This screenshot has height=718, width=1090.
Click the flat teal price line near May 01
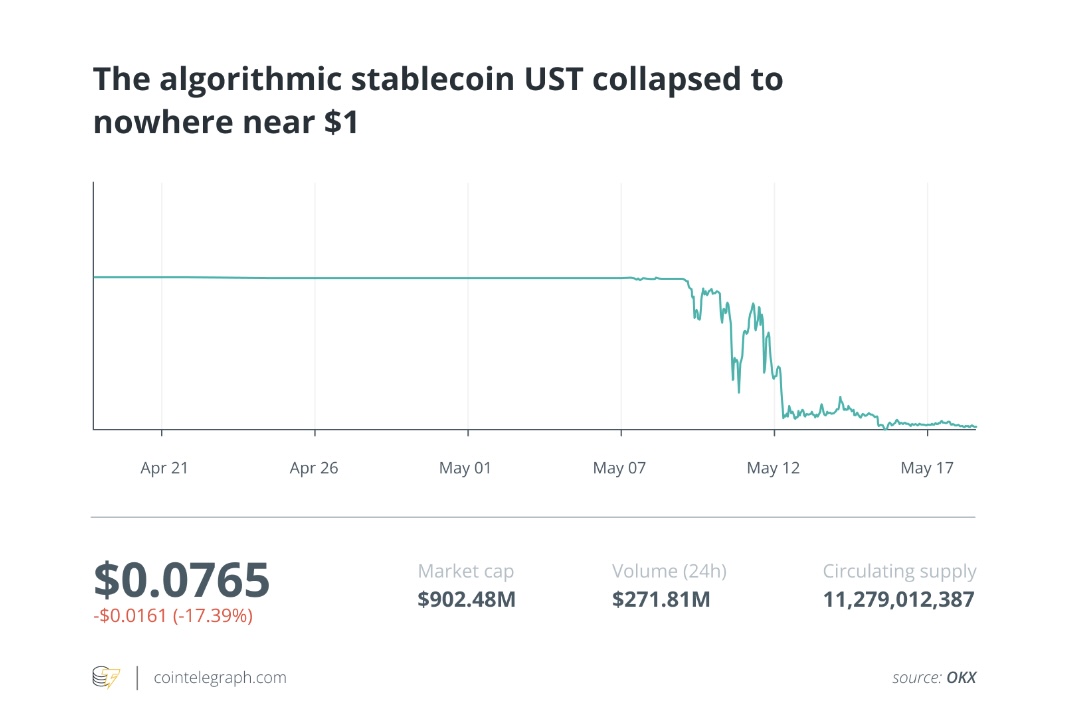pyautogui.click(x=468, y=278)
